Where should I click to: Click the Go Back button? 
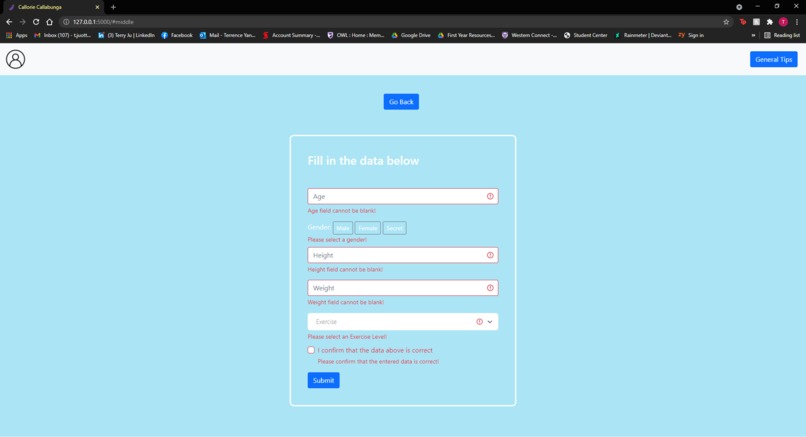[401, 102]
